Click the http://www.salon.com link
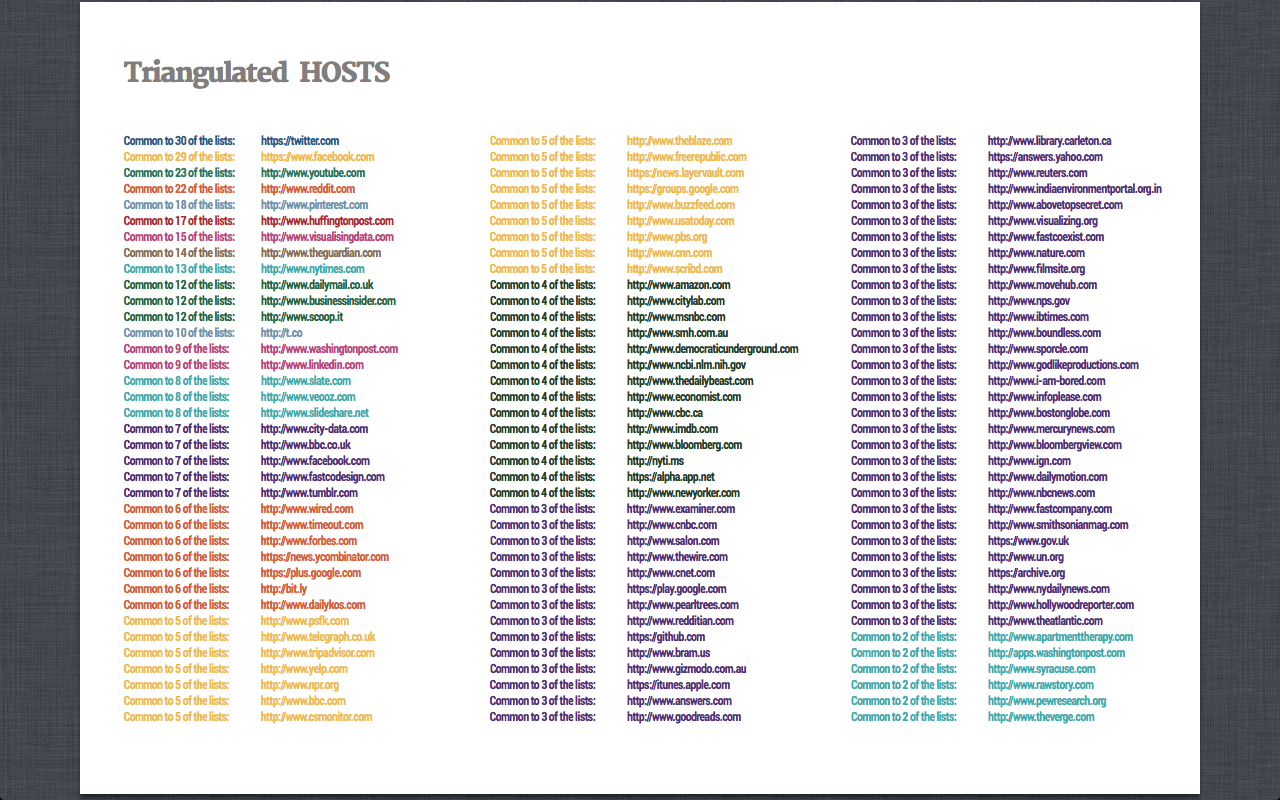The image size is (1280, 800). 673,541
